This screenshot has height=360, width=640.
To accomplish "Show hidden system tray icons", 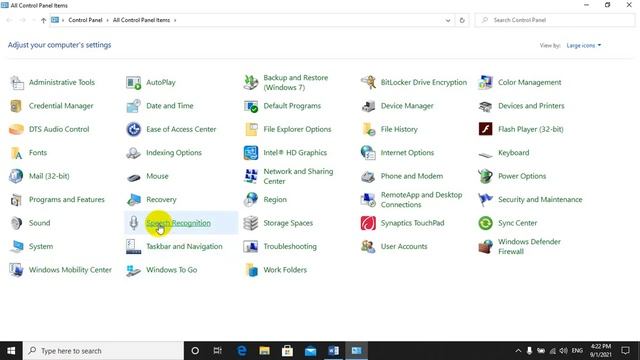I will point(518,351).
